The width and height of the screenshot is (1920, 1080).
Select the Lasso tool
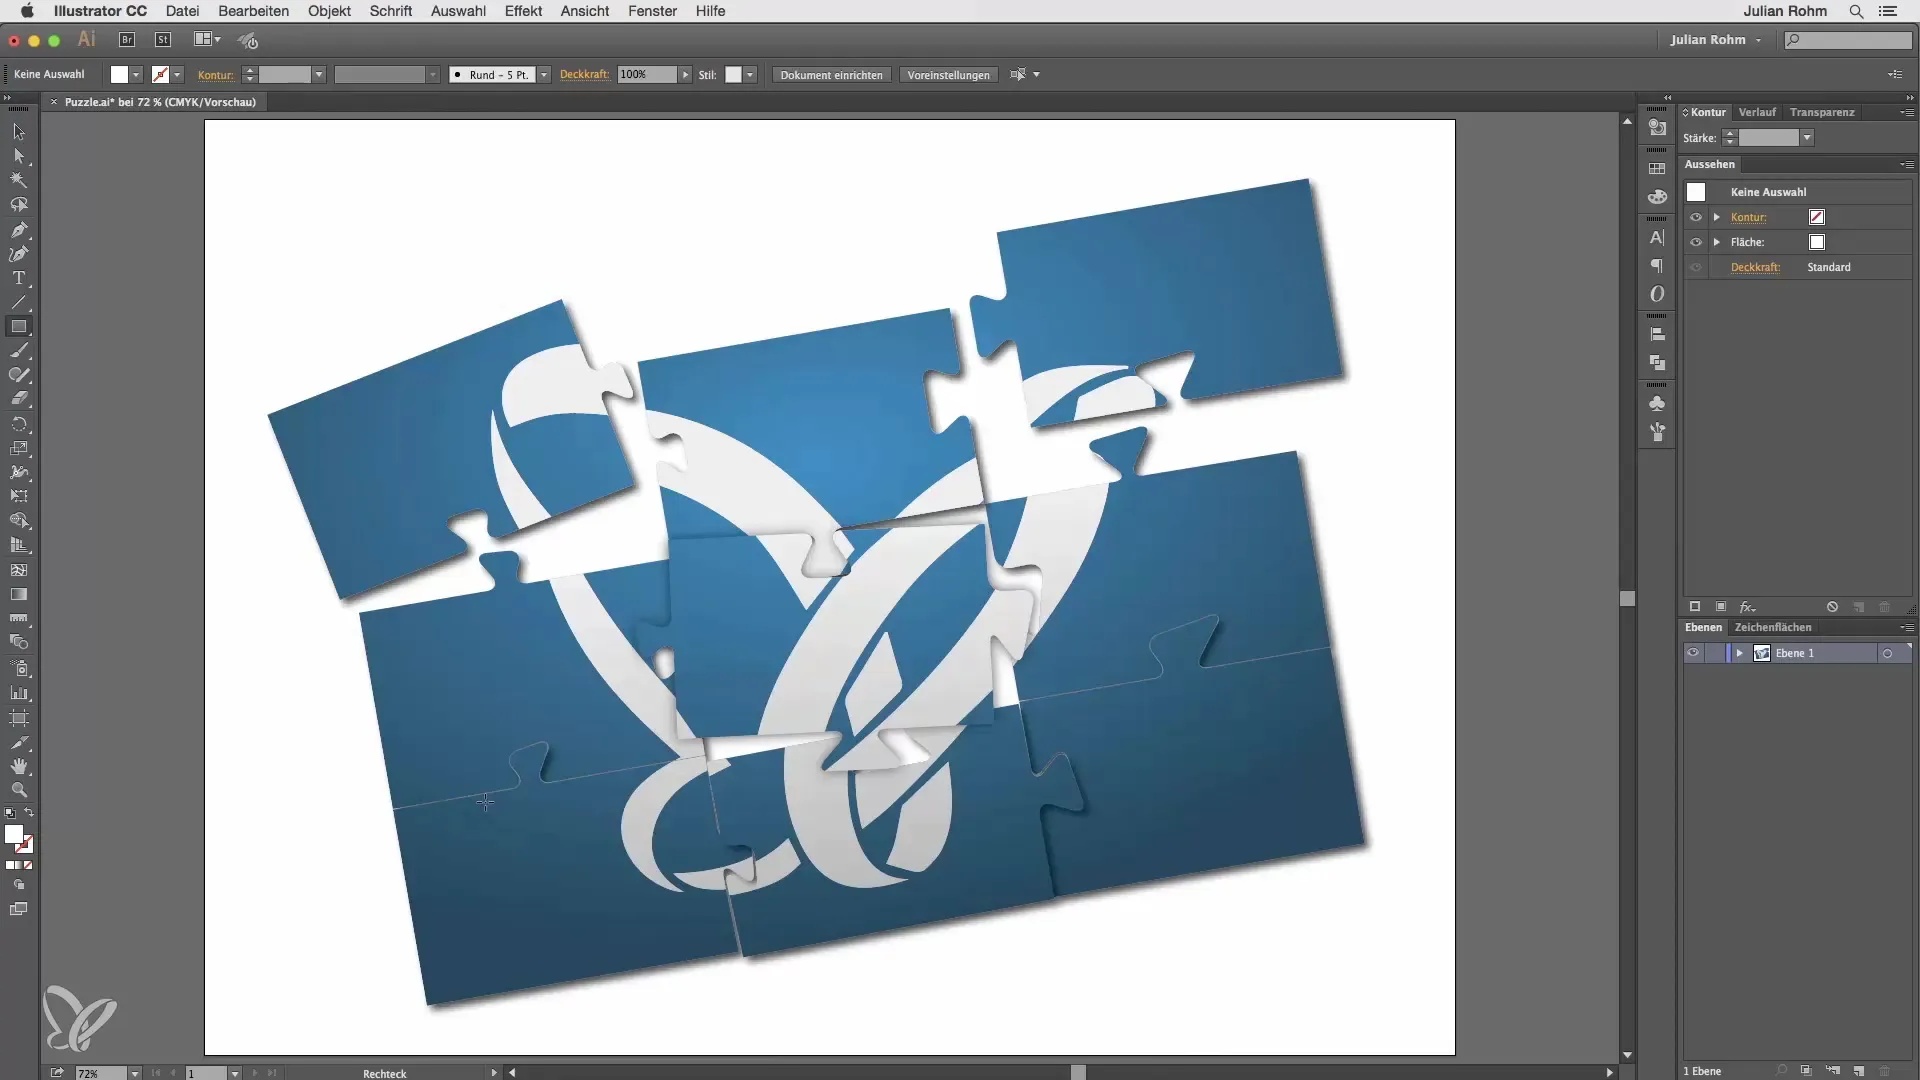point(19,205)
